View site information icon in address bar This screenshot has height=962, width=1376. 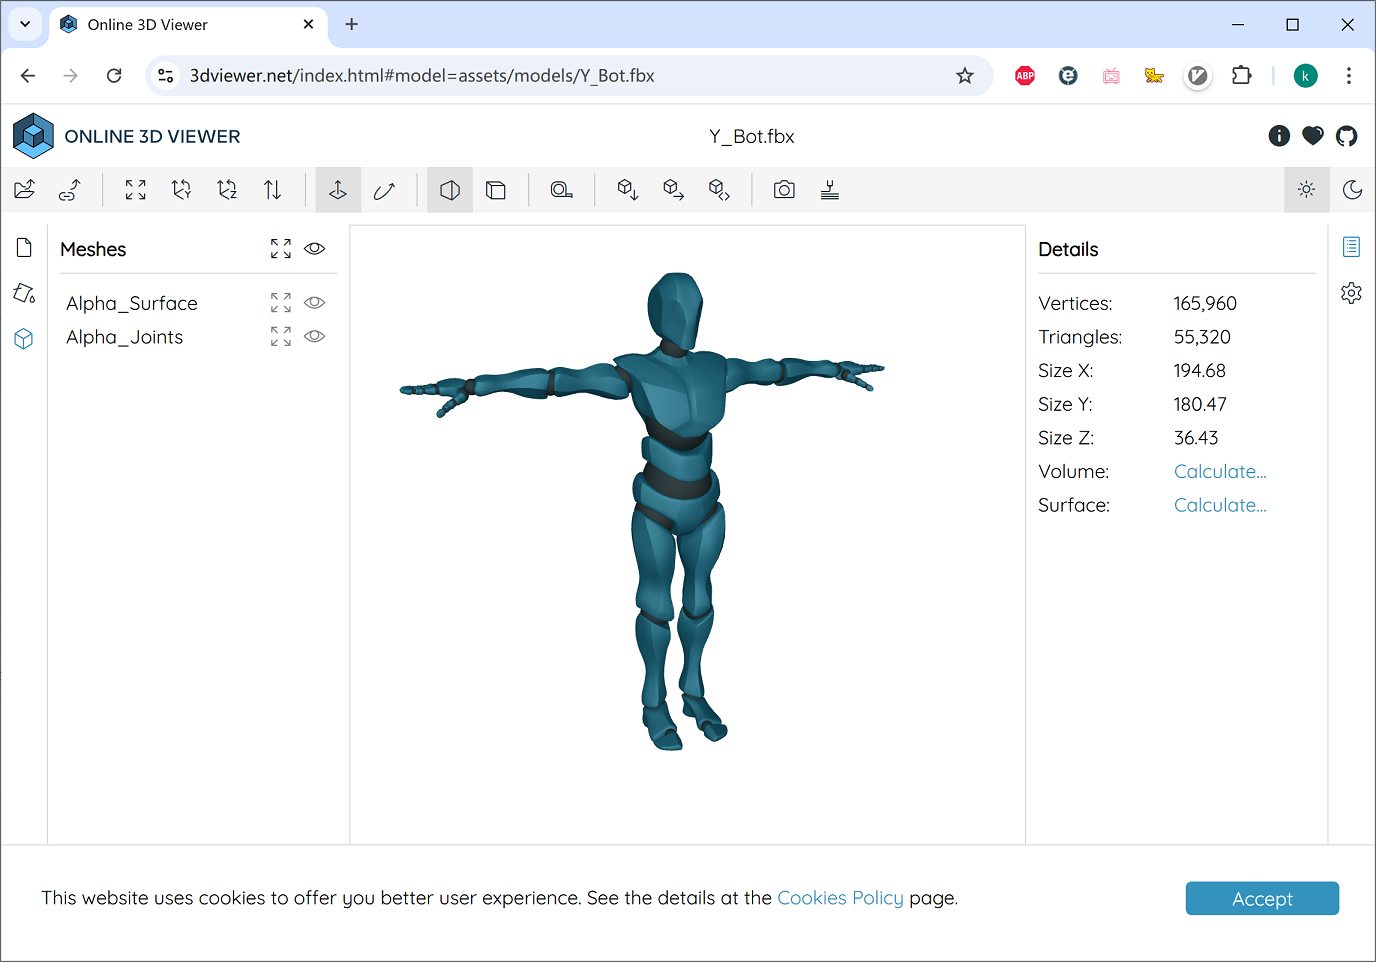166,76
